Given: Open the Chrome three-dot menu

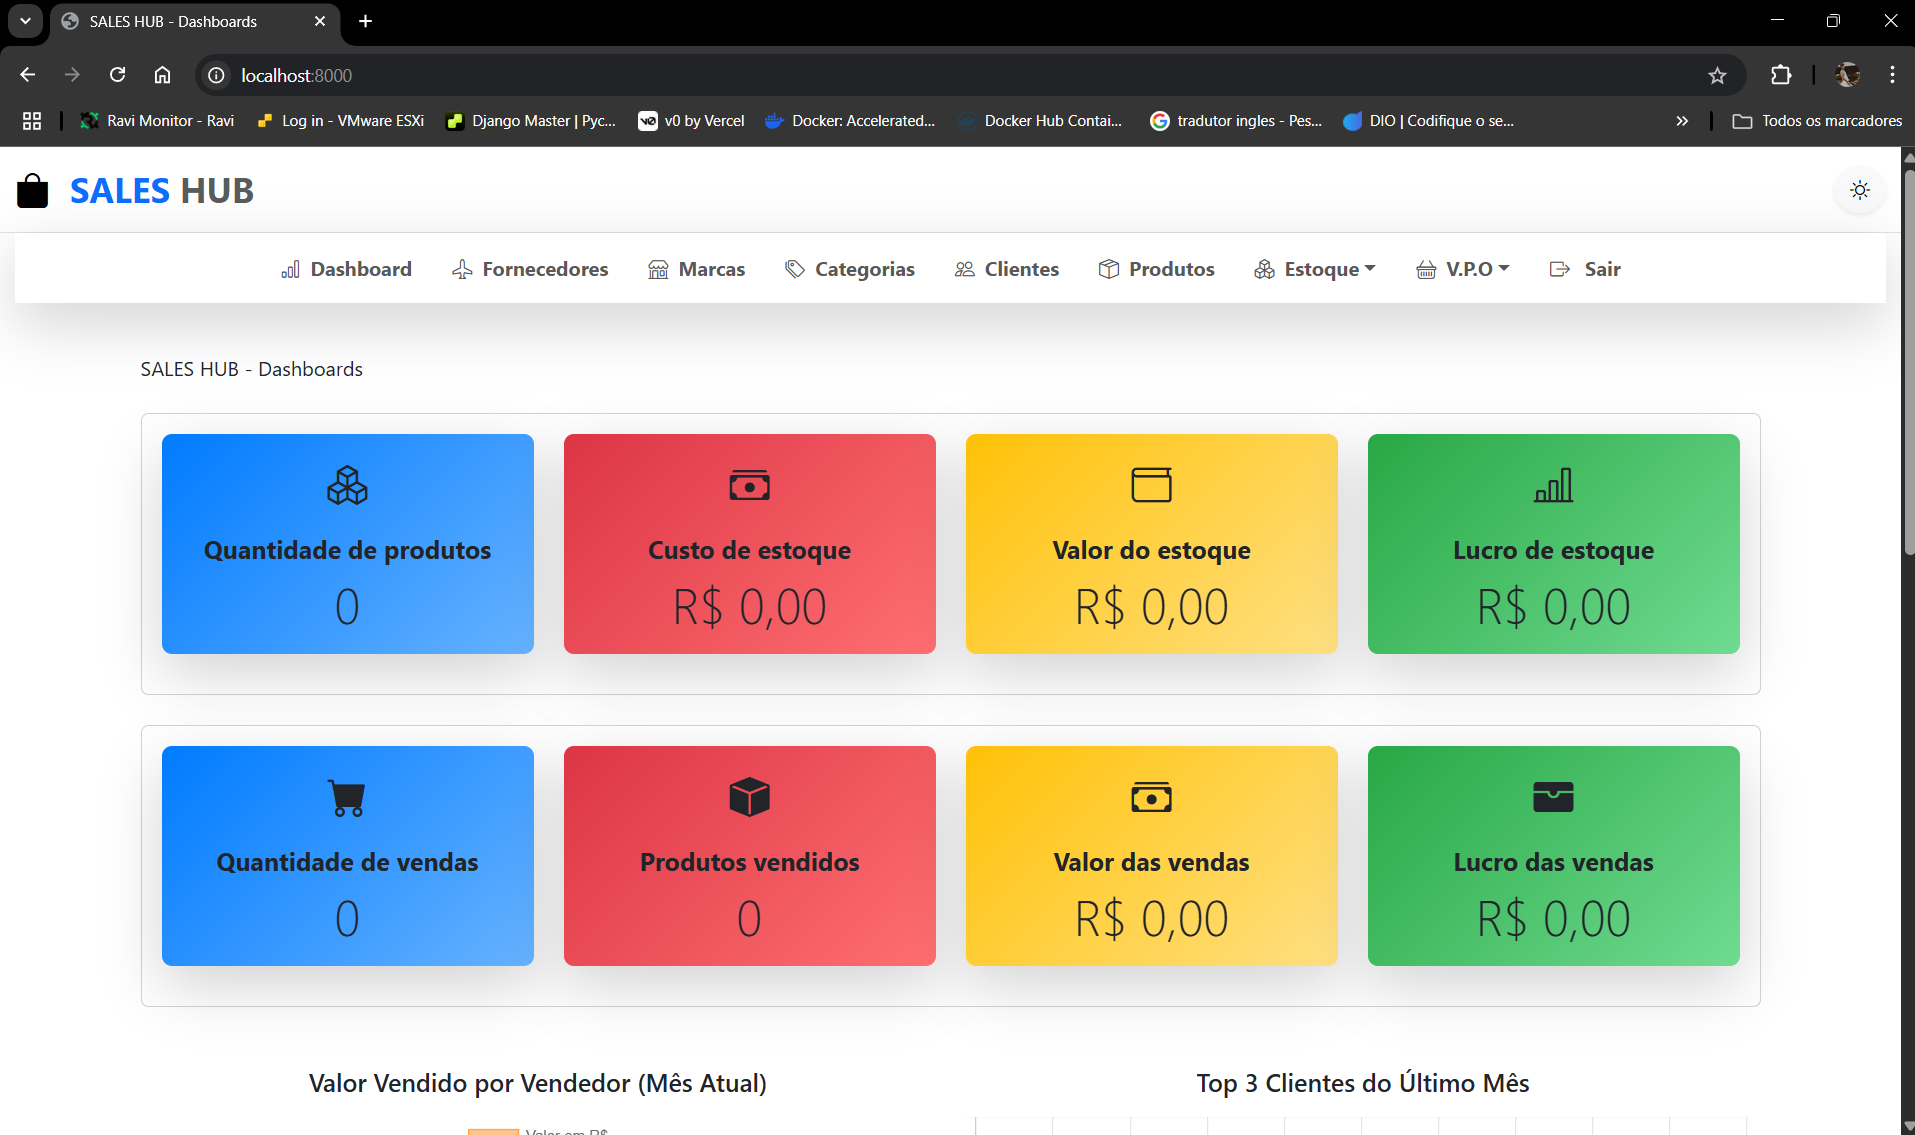Looking at the screenshot, I should [1891, 75].
